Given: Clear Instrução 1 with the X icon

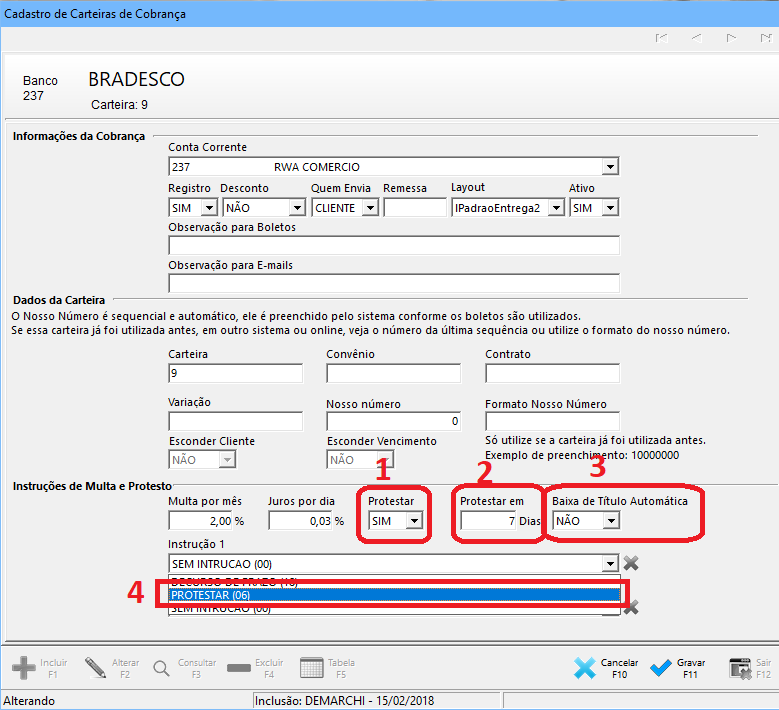Looking at the screenshot, I should [631, 563].
